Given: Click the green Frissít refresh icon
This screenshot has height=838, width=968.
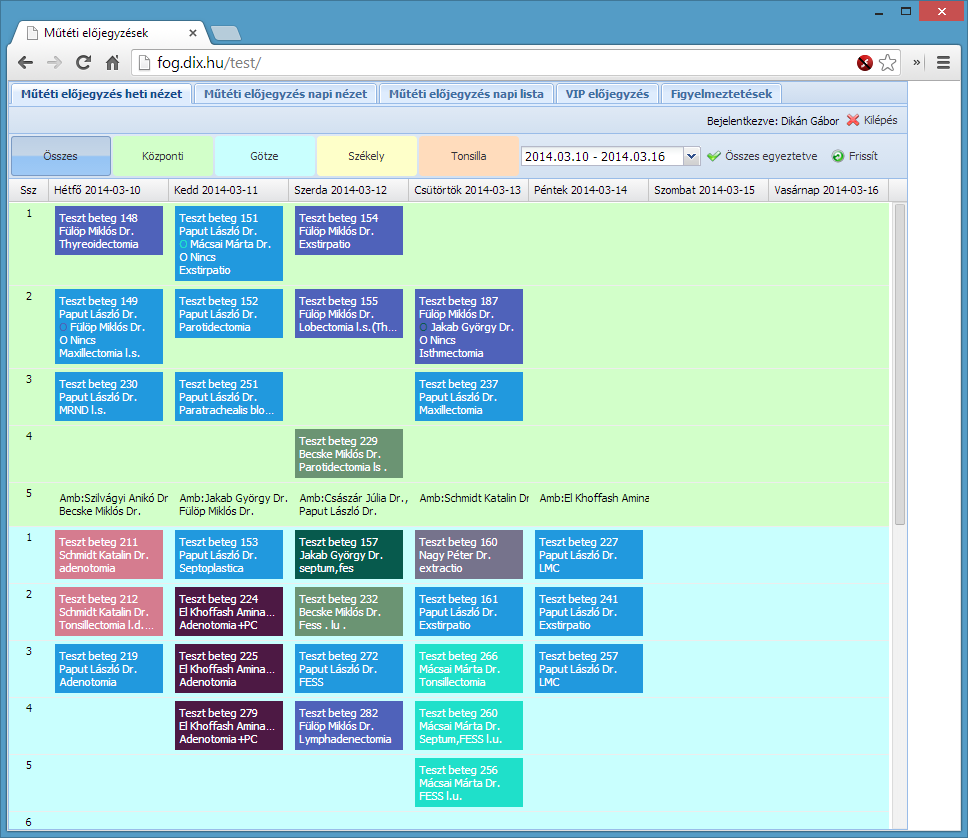Looking at the screenshot, I should (x=838, y=156).
